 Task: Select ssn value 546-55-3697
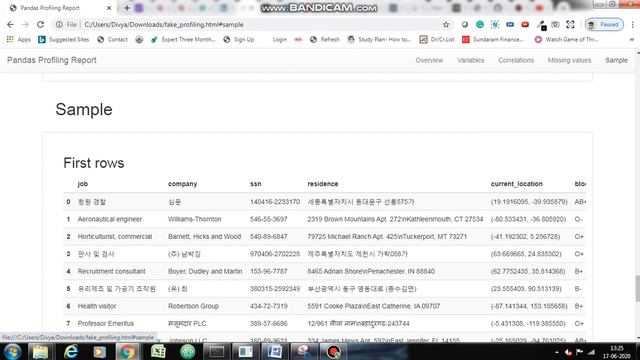pyautogui.click(x=269, y=219)
